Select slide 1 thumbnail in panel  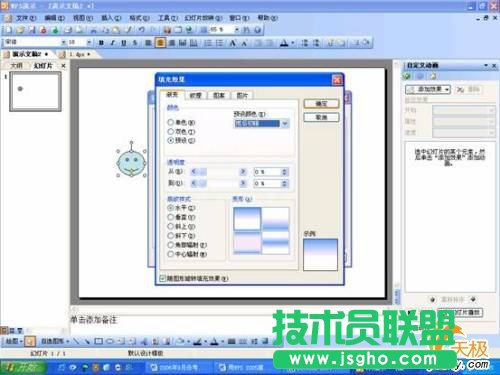35,91
